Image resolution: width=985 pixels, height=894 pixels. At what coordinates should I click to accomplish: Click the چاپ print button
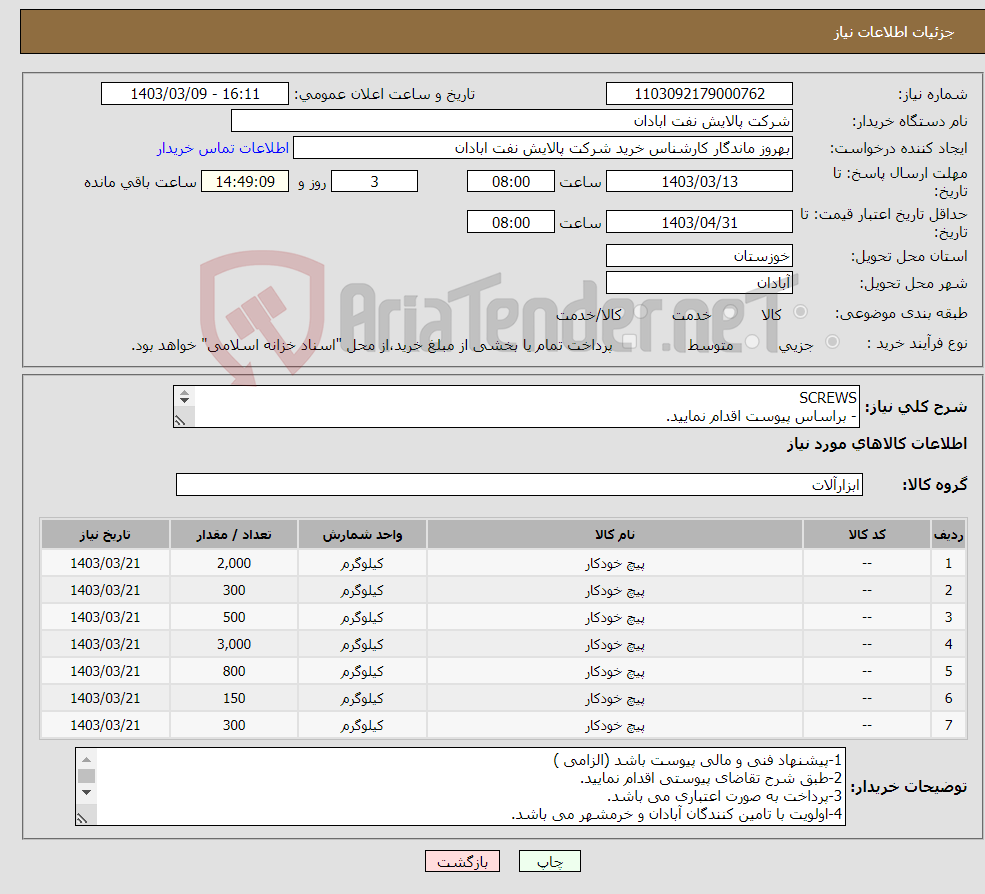[550, 861]
